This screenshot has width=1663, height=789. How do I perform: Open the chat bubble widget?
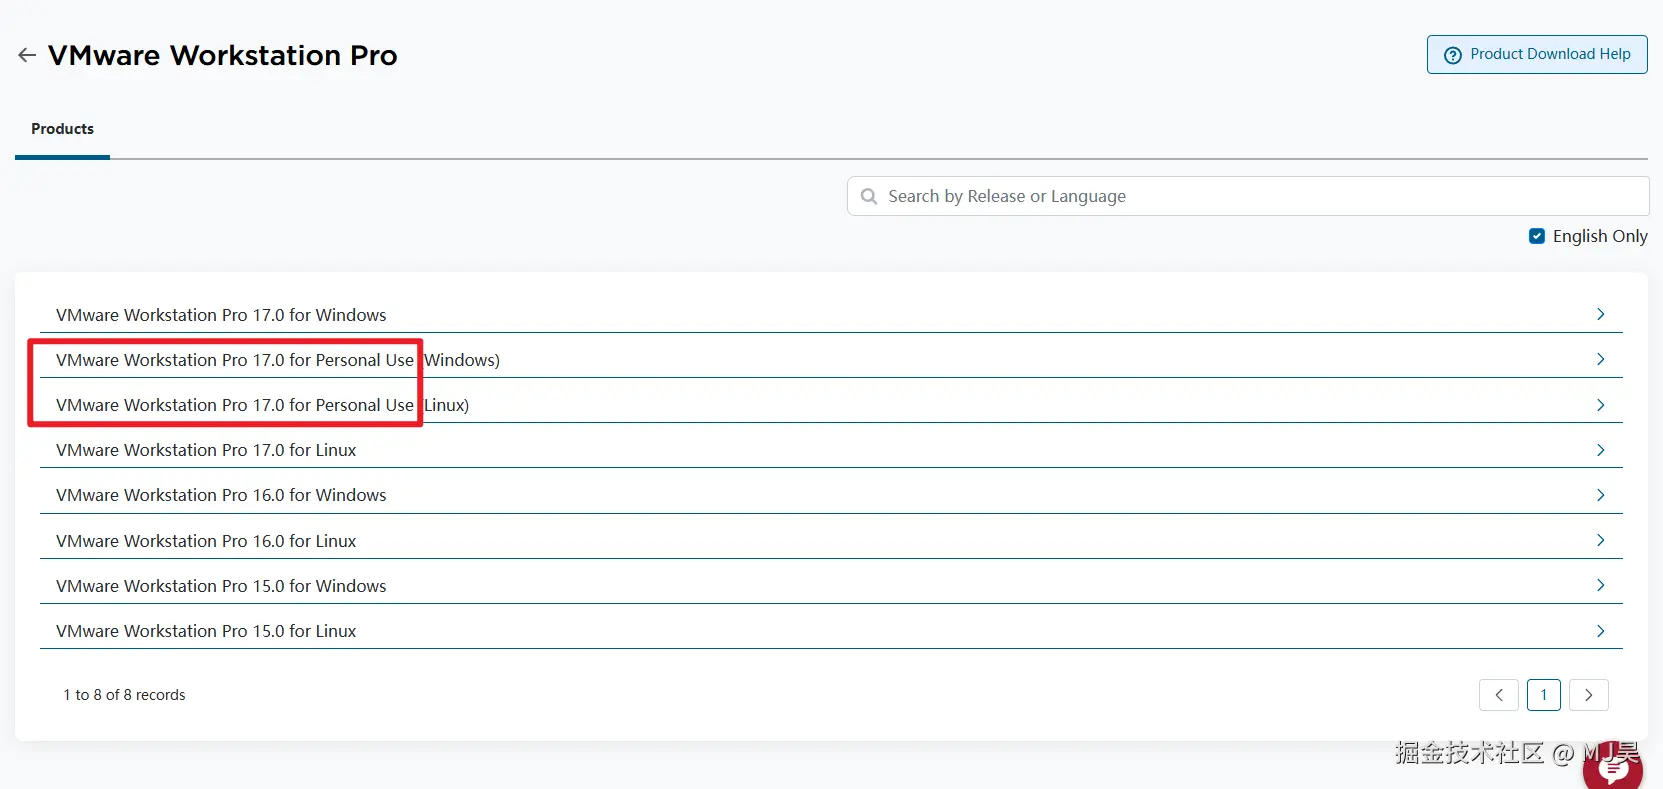point(1612,767)
